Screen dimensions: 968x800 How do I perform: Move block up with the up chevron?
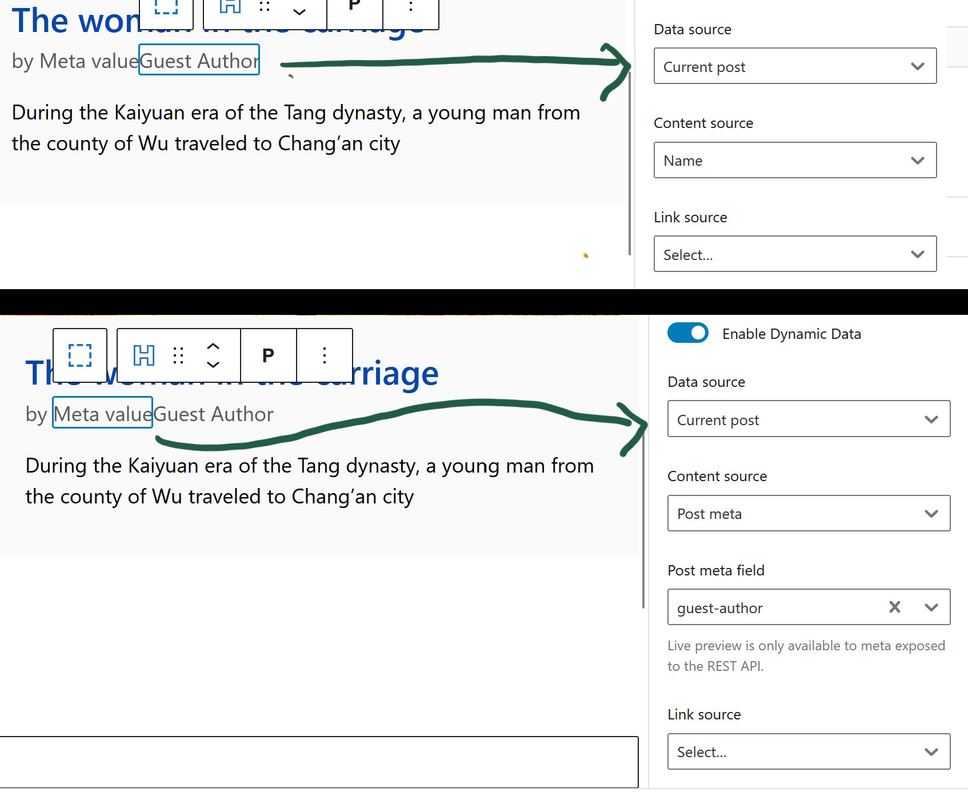coord(213,346)
